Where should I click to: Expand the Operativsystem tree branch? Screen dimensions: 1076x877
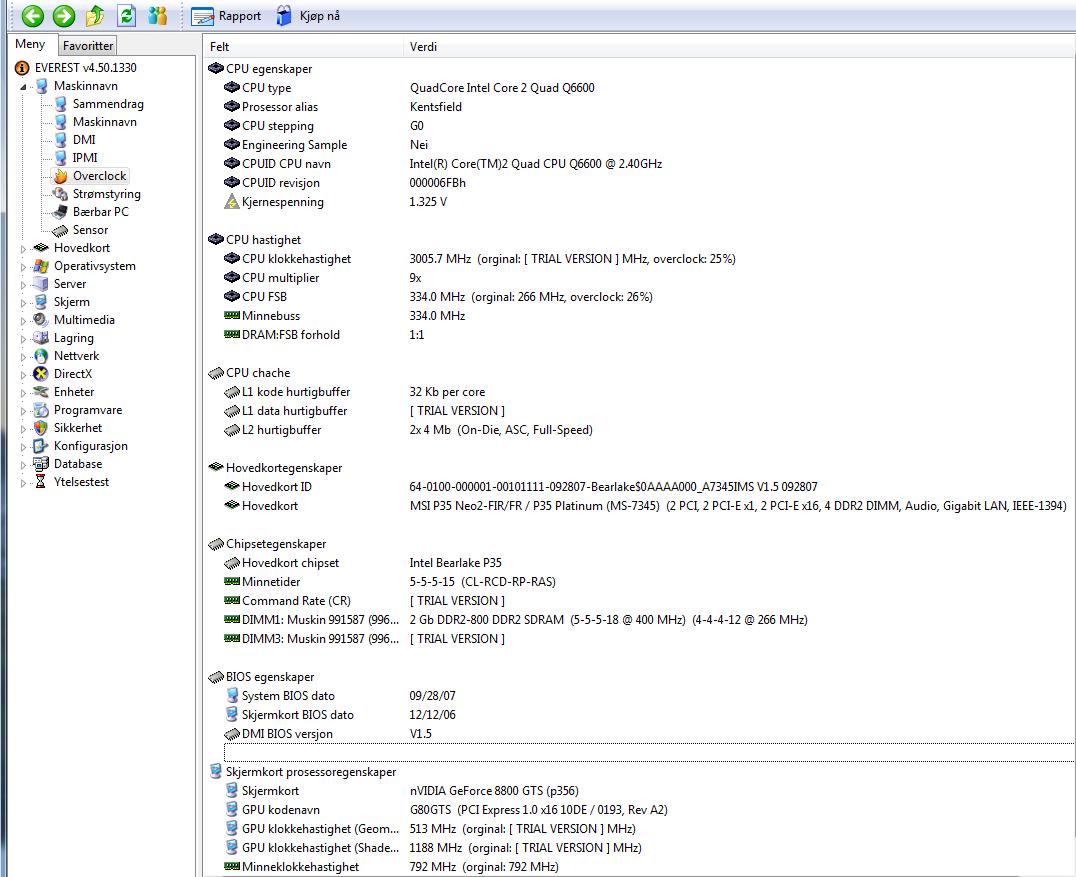click(x=23, y=267)
